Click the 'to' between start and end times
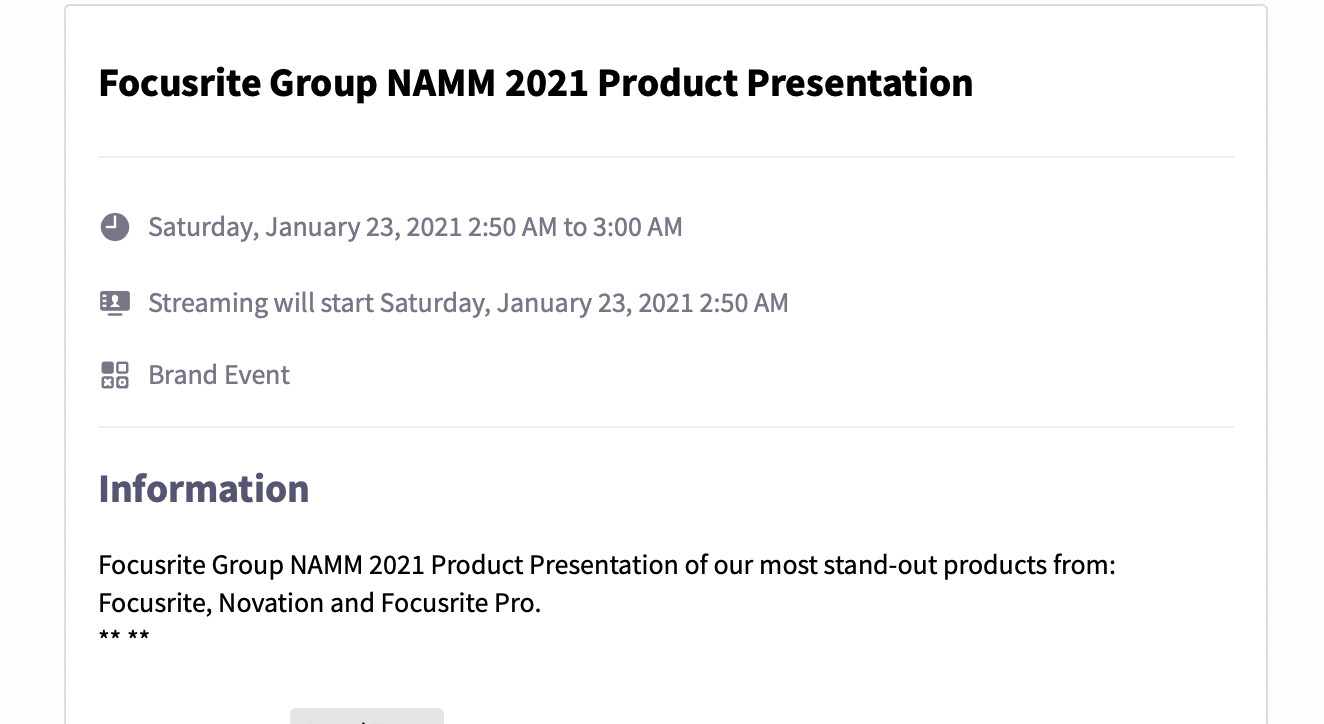1324x724 pixels. [574, 227]
